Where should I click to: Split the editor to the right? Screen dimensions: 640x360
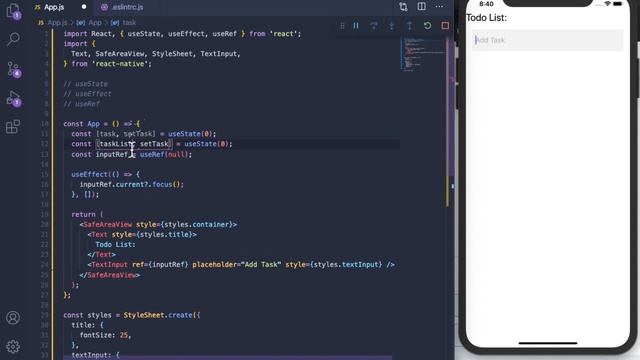point(422,7)
